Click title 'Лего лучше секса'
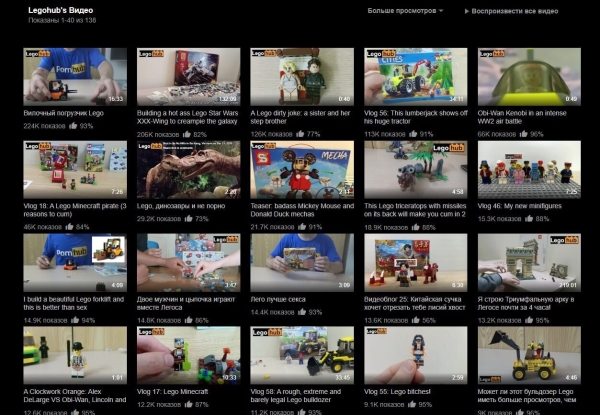600x415 pixels. (x=278, y=299)
